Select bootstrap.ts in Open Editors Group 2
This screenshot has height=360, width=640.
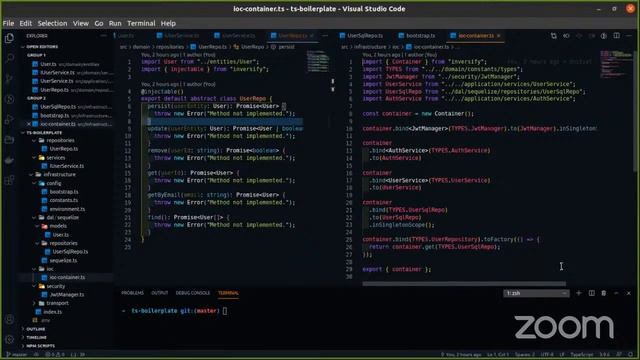pyautogui.click(x=54, y=116)
